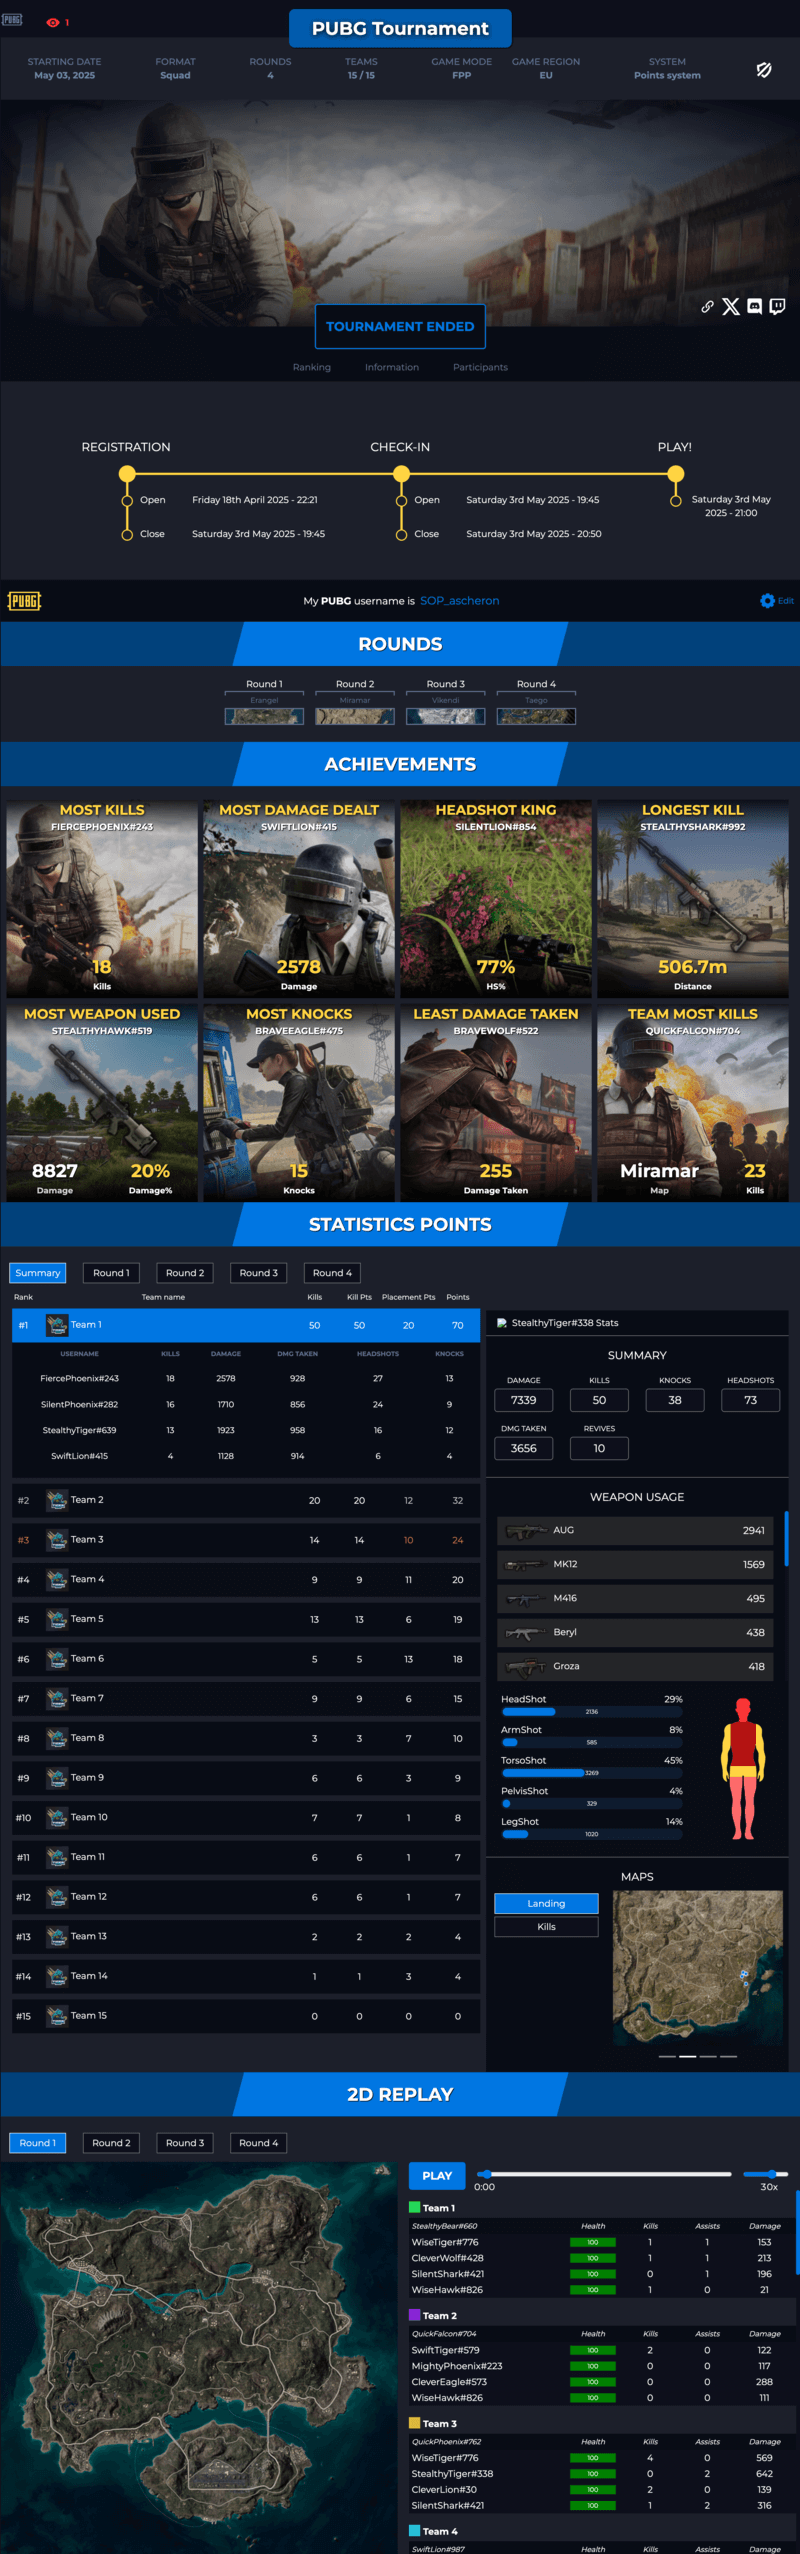Open Round 3 Vikendi map thumbnail
The height and width of the screenshot is (2554, 800).
[445, 716]
